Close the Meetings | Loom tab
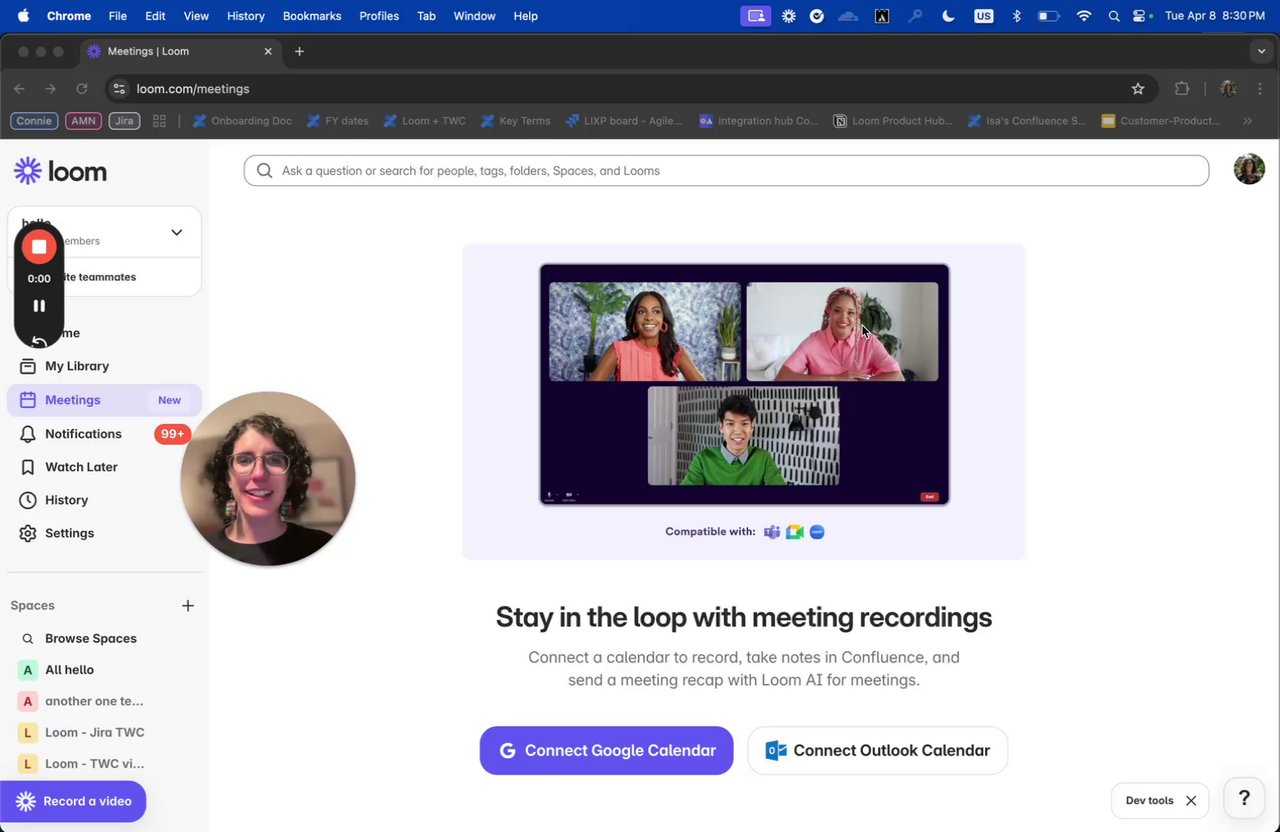 coord(268,51)
